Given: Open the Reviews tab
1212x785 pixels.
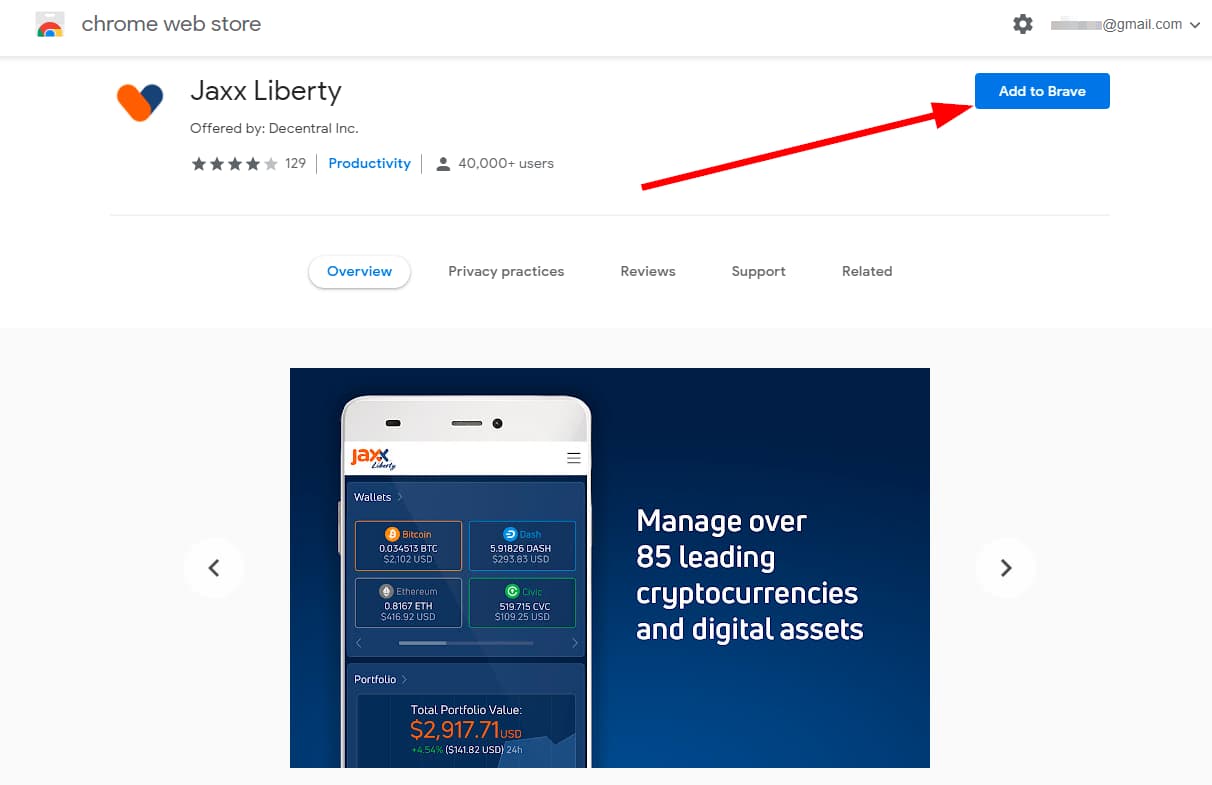Looking at the screenshot, I should 648,271.
